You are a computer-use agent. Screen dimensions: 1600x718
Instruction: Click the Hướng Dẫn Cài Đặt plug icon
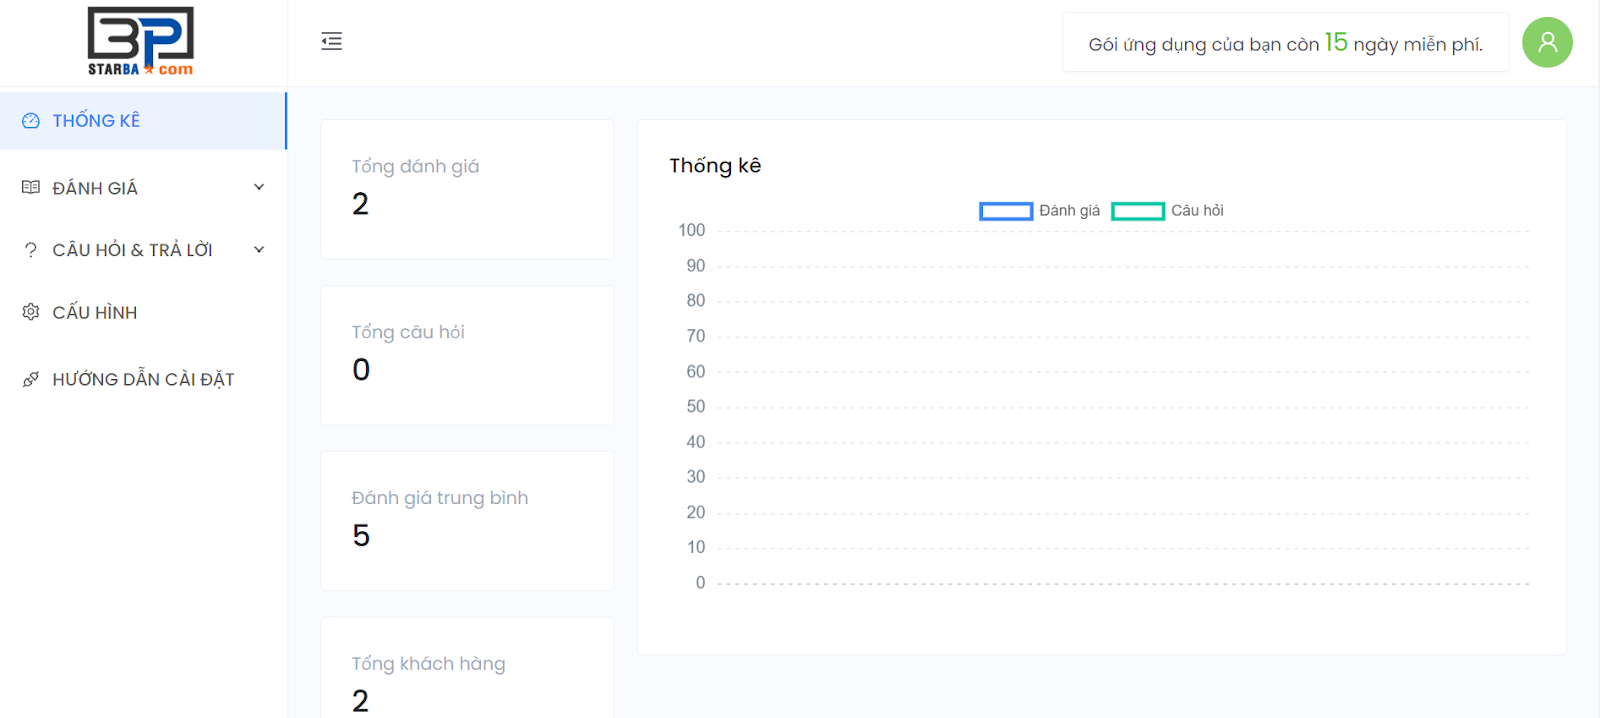[x=31, y=379]
